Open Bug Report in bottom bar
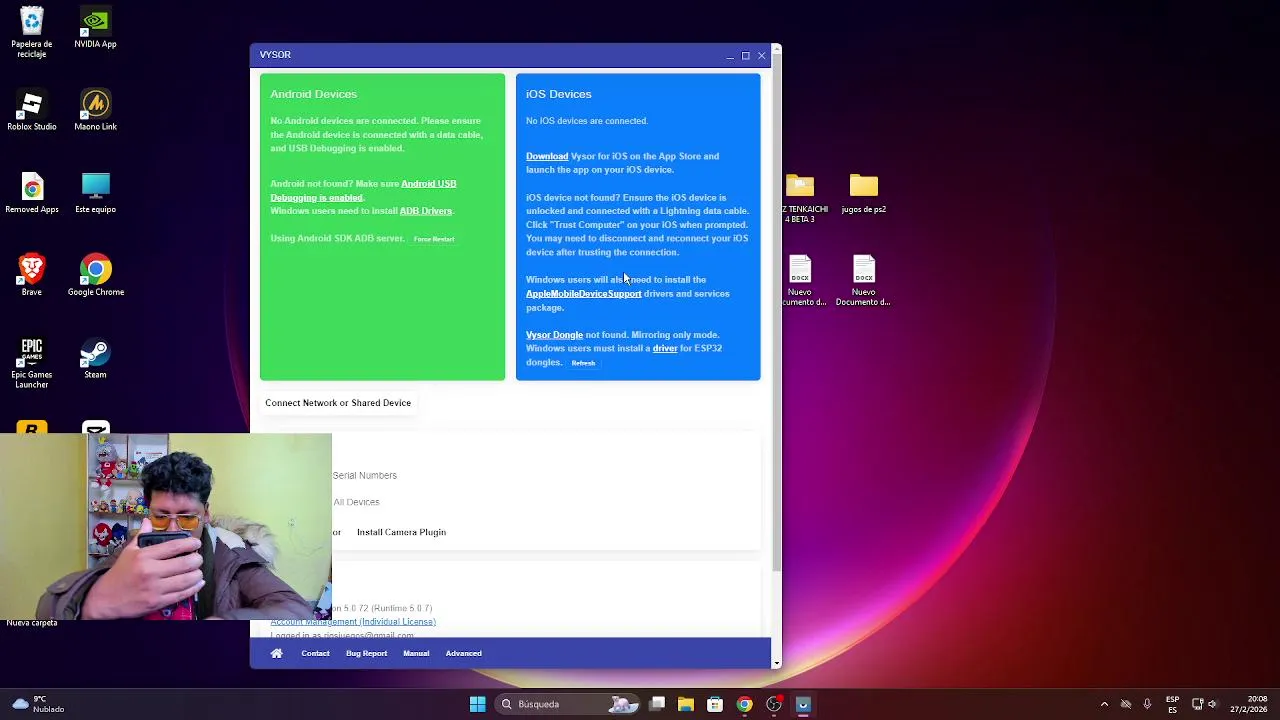 pos(366,653)
